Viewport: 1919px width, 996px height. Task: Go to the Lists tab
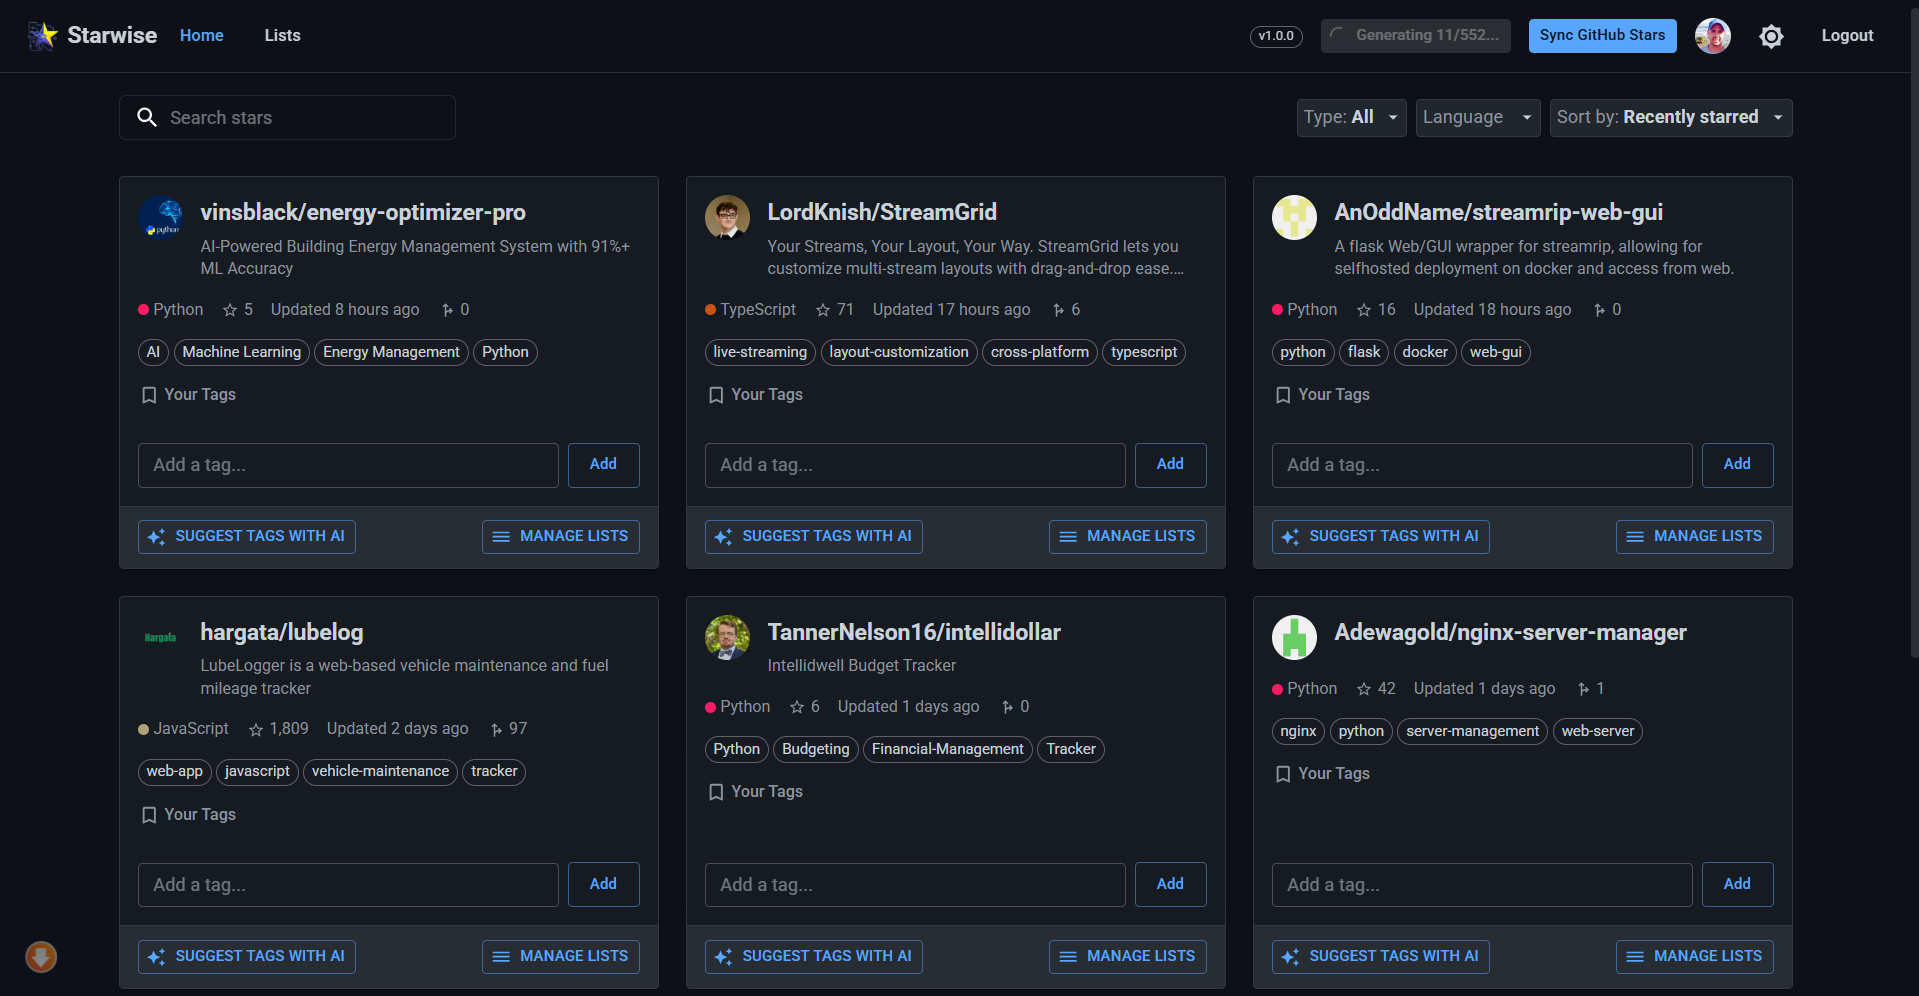(x=282, y=36)
